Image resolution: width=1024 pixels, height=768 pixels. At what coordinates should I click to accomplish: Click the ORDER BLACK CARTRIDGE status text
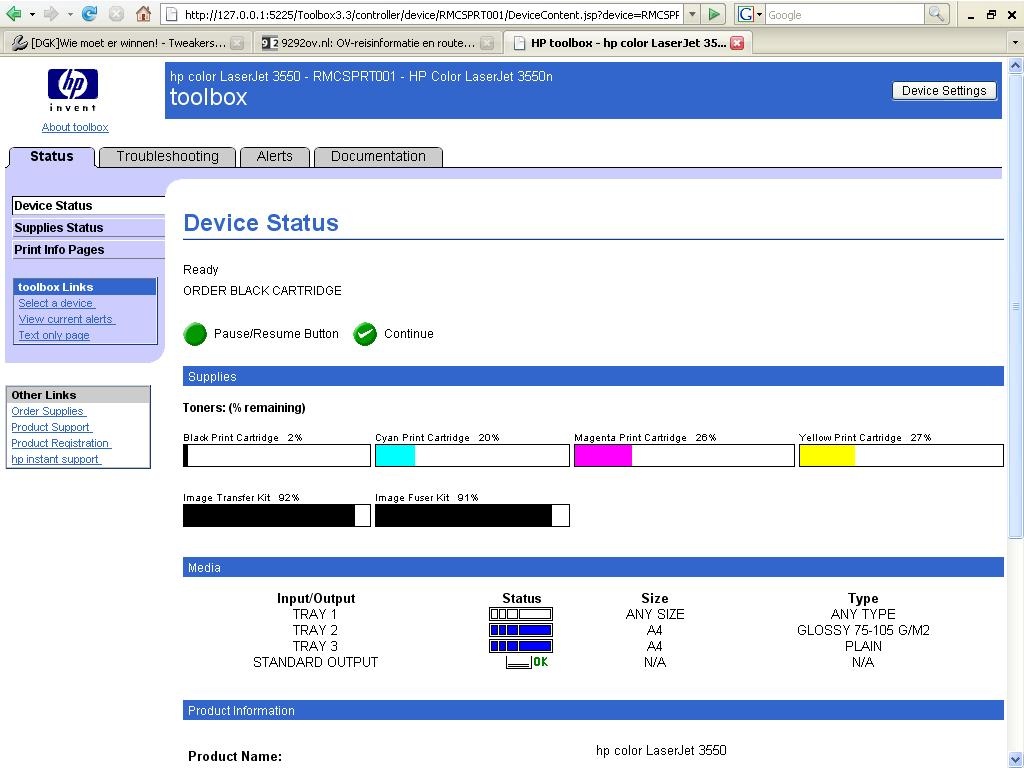263,291
